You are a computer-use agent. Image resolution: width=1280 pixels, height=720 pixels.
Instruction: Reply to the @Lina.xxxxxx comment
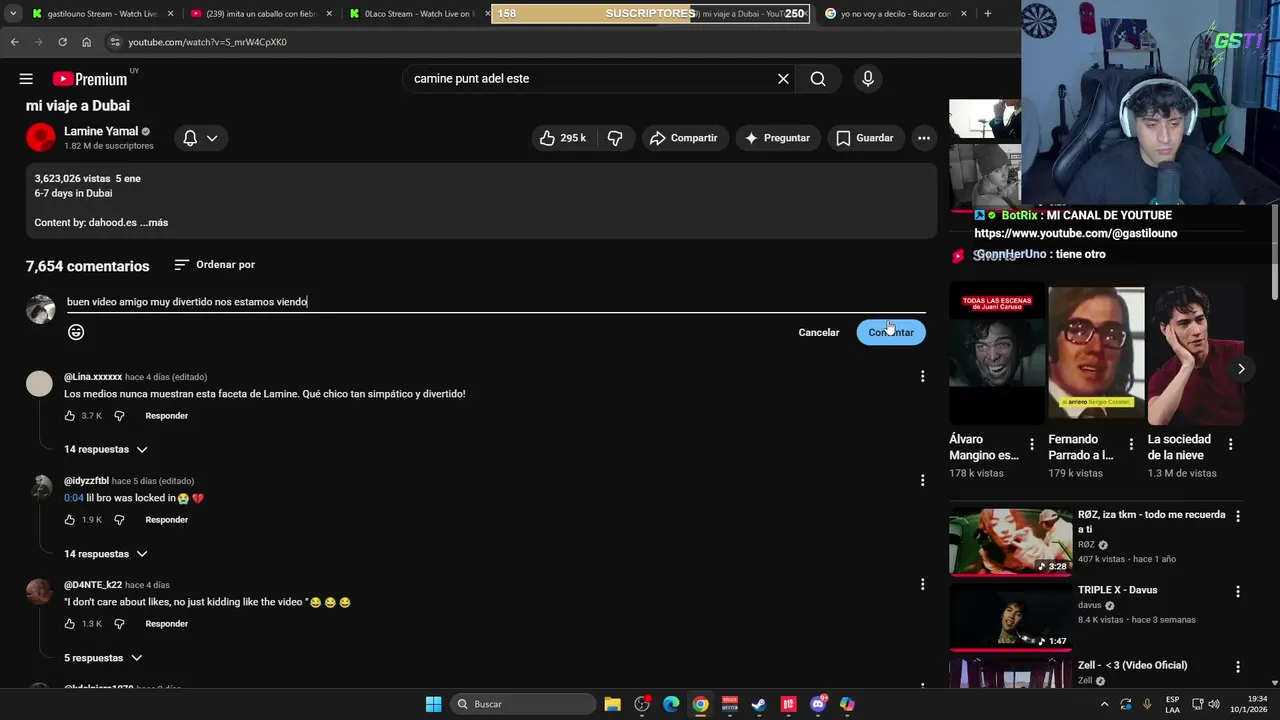pos(166,416)
